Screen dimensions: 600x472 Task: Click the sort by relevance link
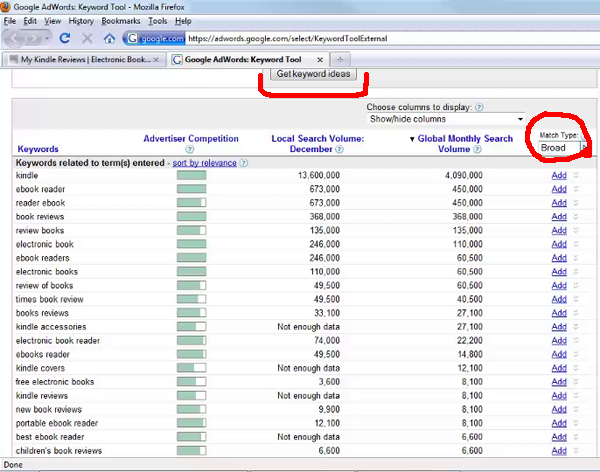[x=204, y=162]
